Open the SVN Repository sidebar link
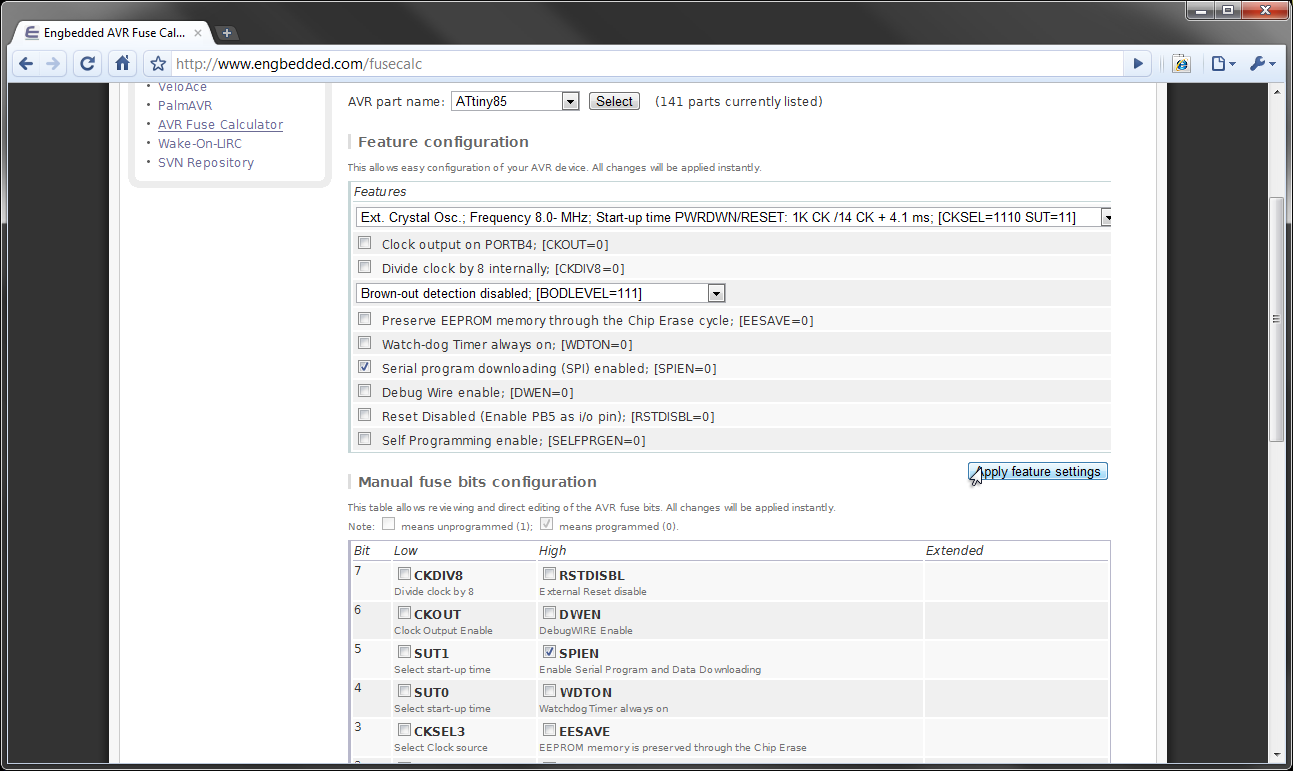1293x771 pixels. pyautogui.click(x=206, y=163)
